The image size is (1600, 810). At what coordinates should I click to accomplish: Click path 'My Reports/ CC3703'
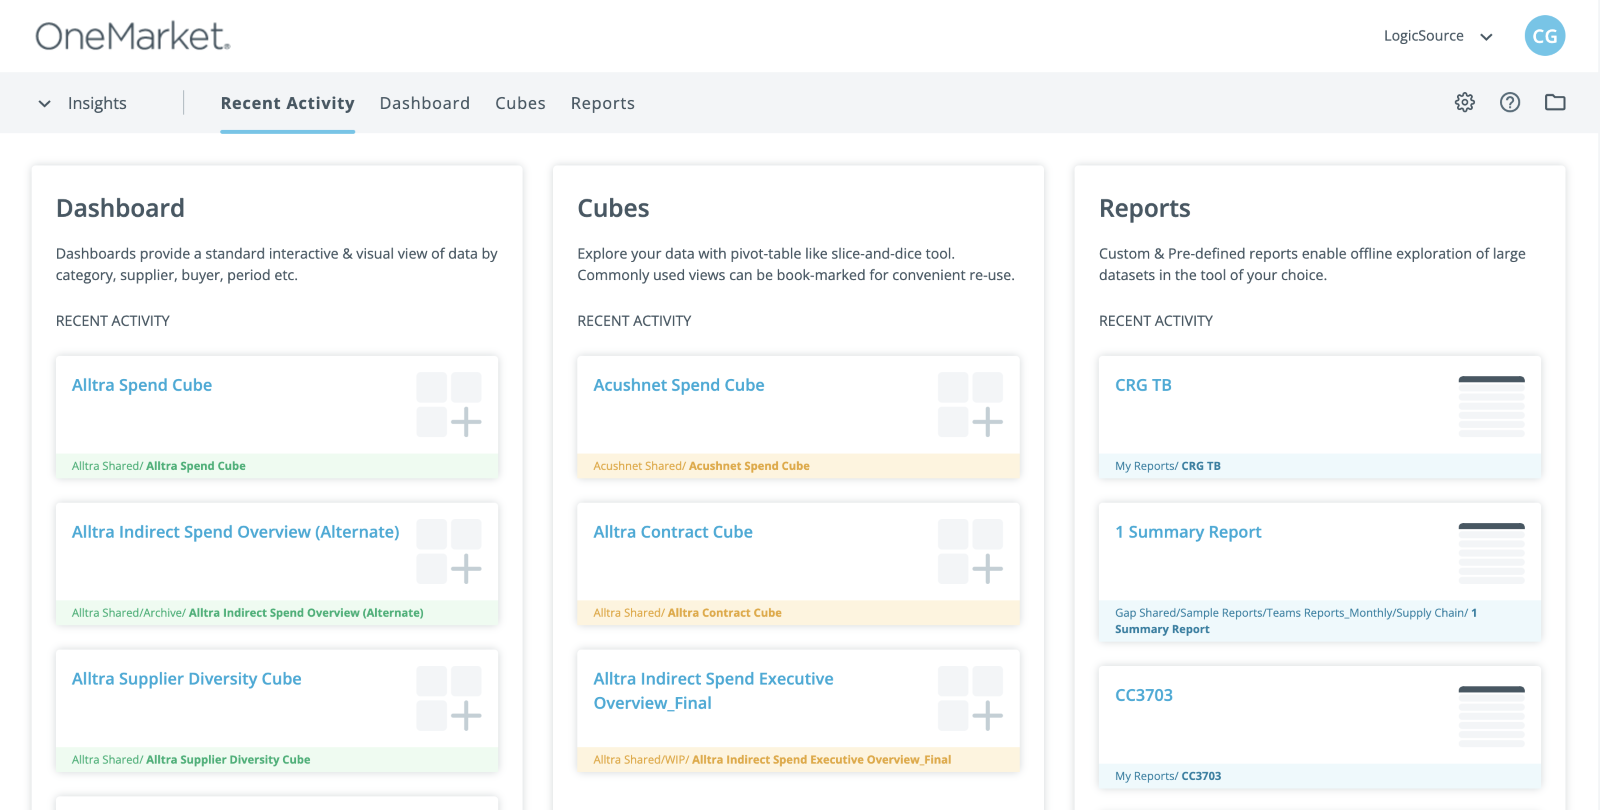click(x=1168, y=776)
